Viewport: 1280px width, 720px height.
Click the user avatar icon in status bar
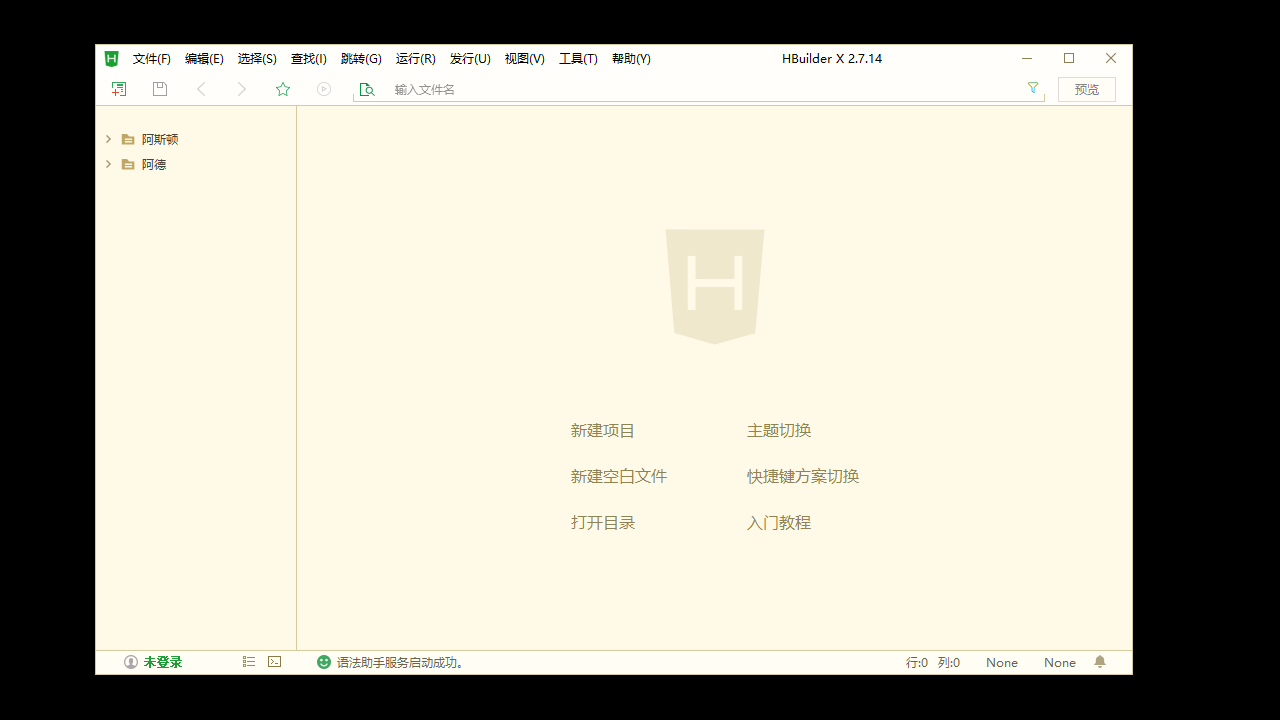point(131,662)
